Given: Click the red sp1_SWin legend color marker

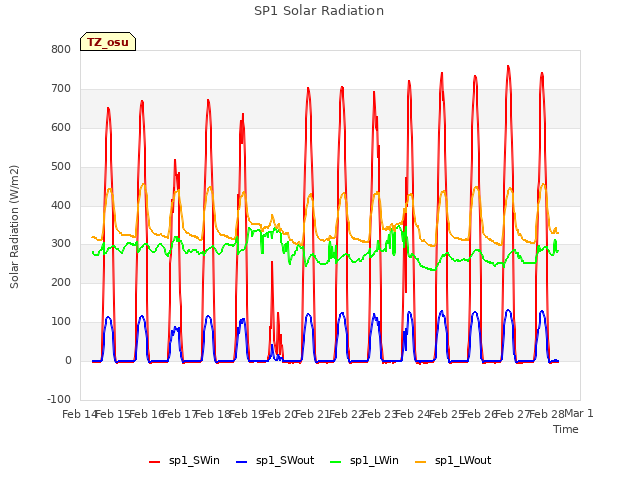Looking at the screenshot, I should tap(154, 461).
